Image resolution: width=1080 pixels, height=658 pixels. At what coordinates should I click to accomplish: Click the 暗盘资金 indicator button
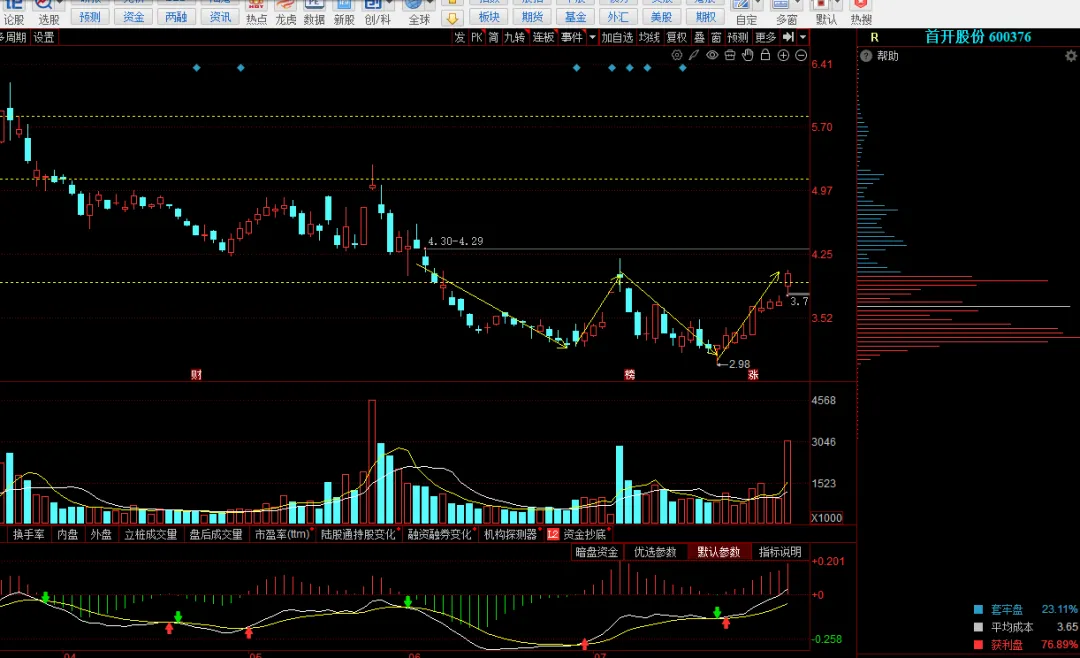click(x=596, y=552)
